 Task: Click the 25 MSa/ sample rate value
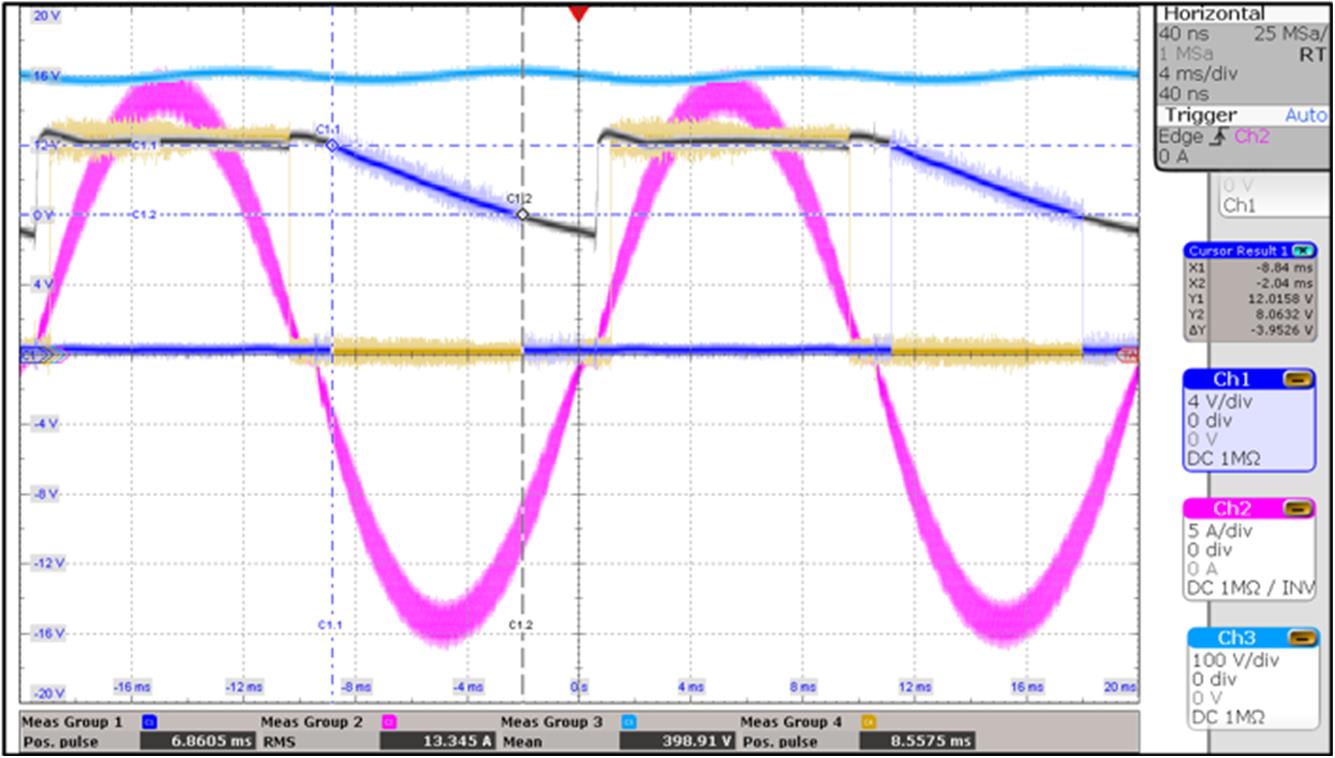pos(1290,34)
